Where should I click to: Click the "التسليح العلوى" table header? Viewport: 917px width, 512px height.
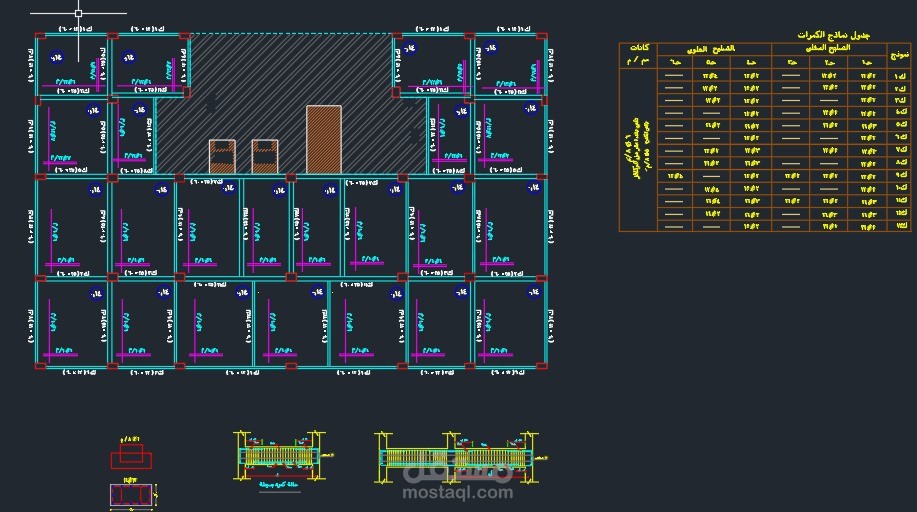pyautogui.click(x=711, y=49)
